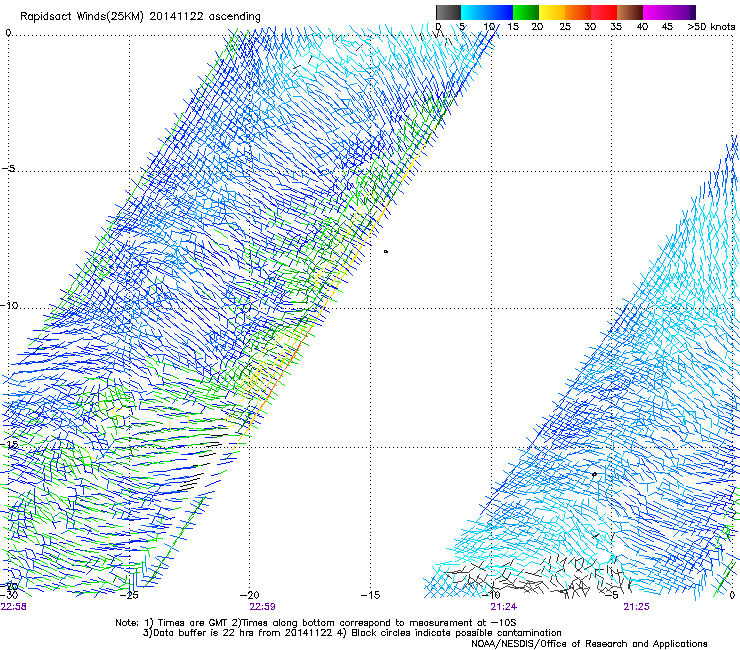Click the '-25' longitude label on bottom axis

[130, 595]
